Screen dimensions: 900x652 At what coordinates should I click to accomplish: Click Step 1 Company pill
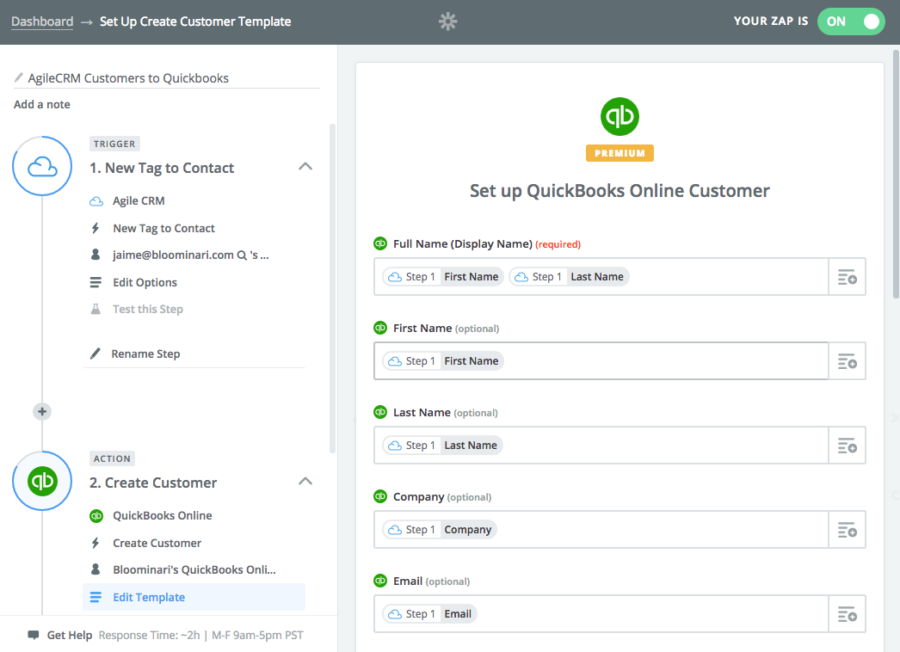point(440,530)
